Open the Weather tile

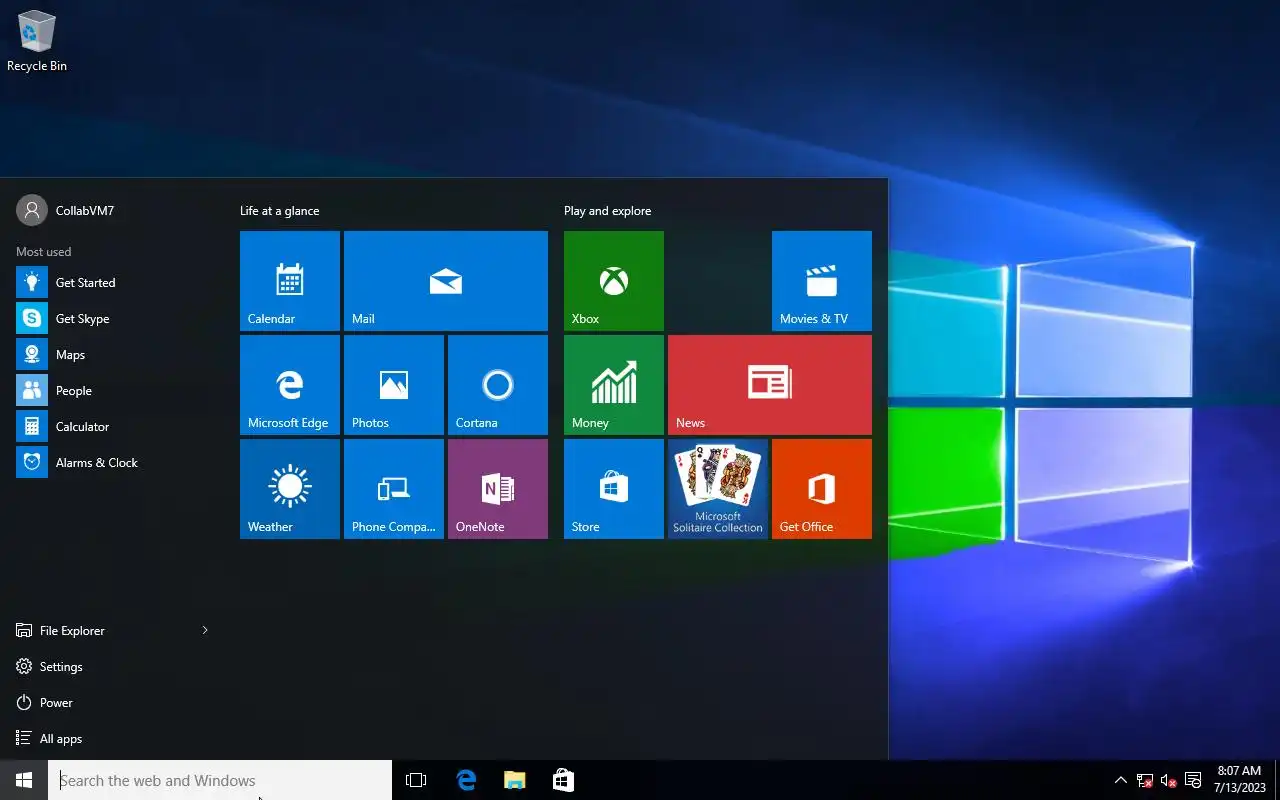click(290, 489)
